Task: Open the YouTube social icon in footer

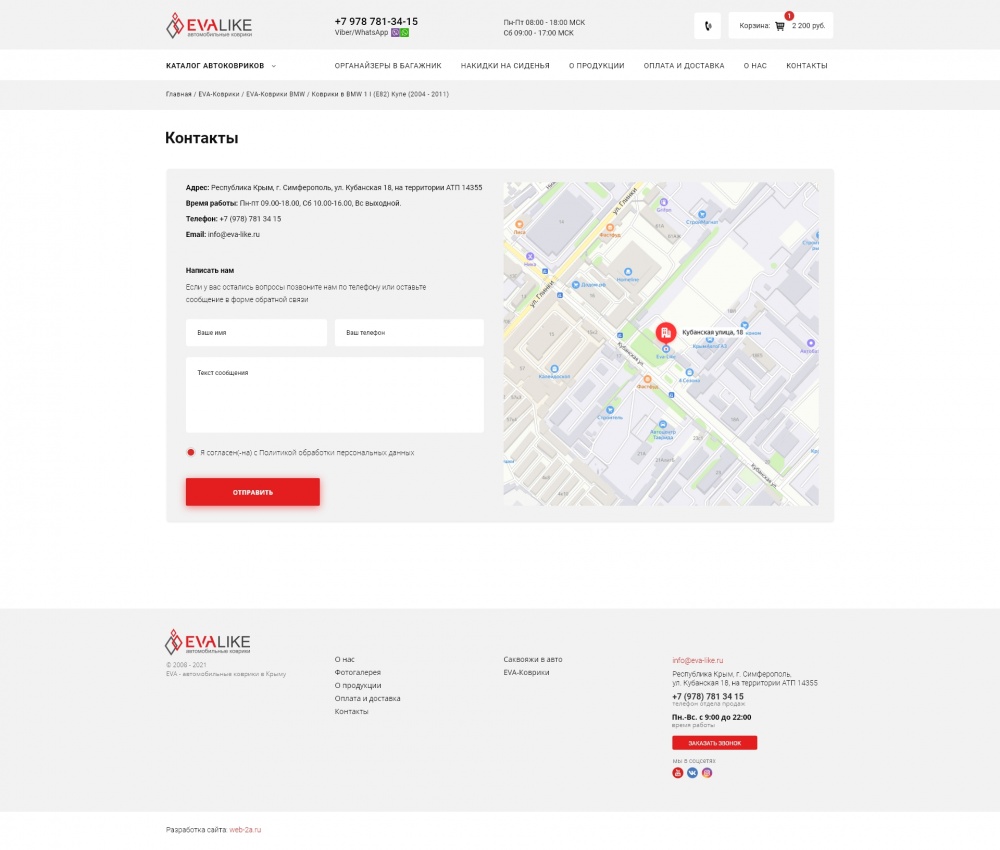Action: click(x=678, y=773)
